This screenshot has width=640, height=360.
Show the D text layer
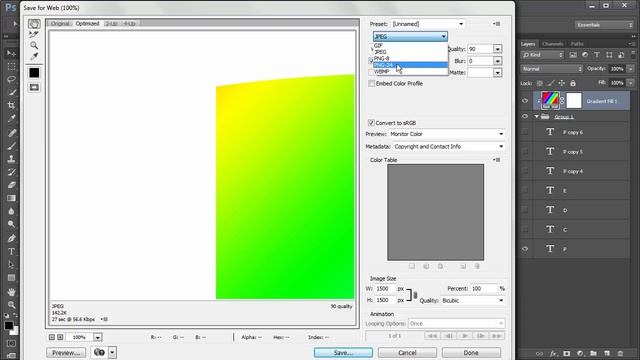[x=525, y=210]
